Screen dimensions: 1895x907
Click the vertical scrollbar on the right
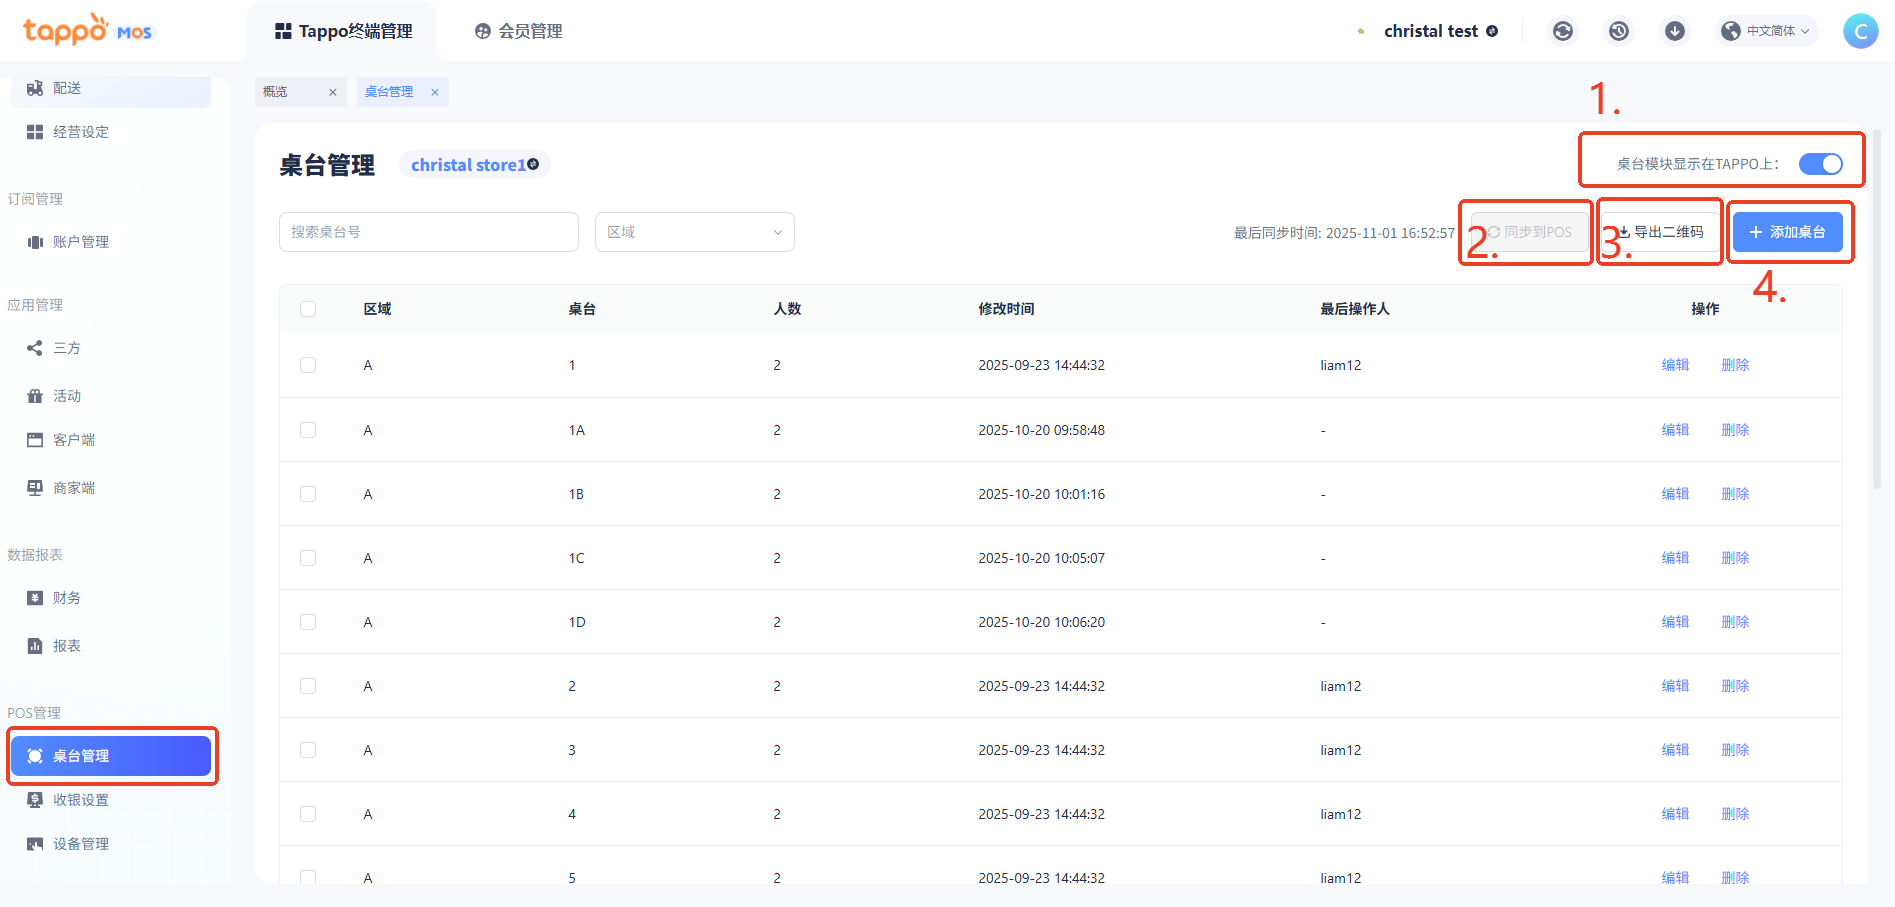tap(1877, 310)
